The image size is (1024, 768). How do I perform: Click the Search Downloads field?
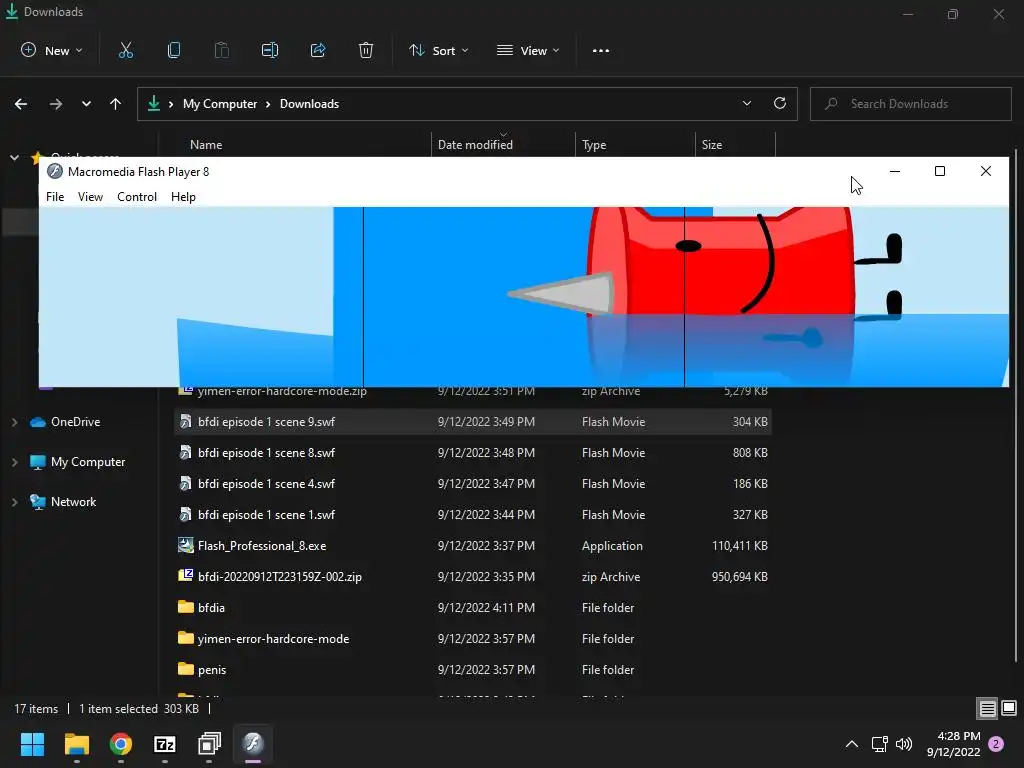click(x=910, y=104)
